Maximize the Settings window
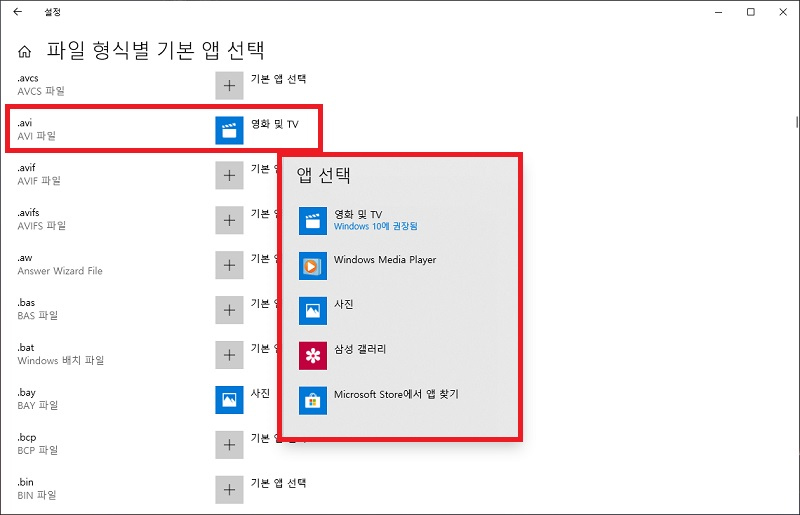Screen dimensions: 800x515 pos(751,12)
